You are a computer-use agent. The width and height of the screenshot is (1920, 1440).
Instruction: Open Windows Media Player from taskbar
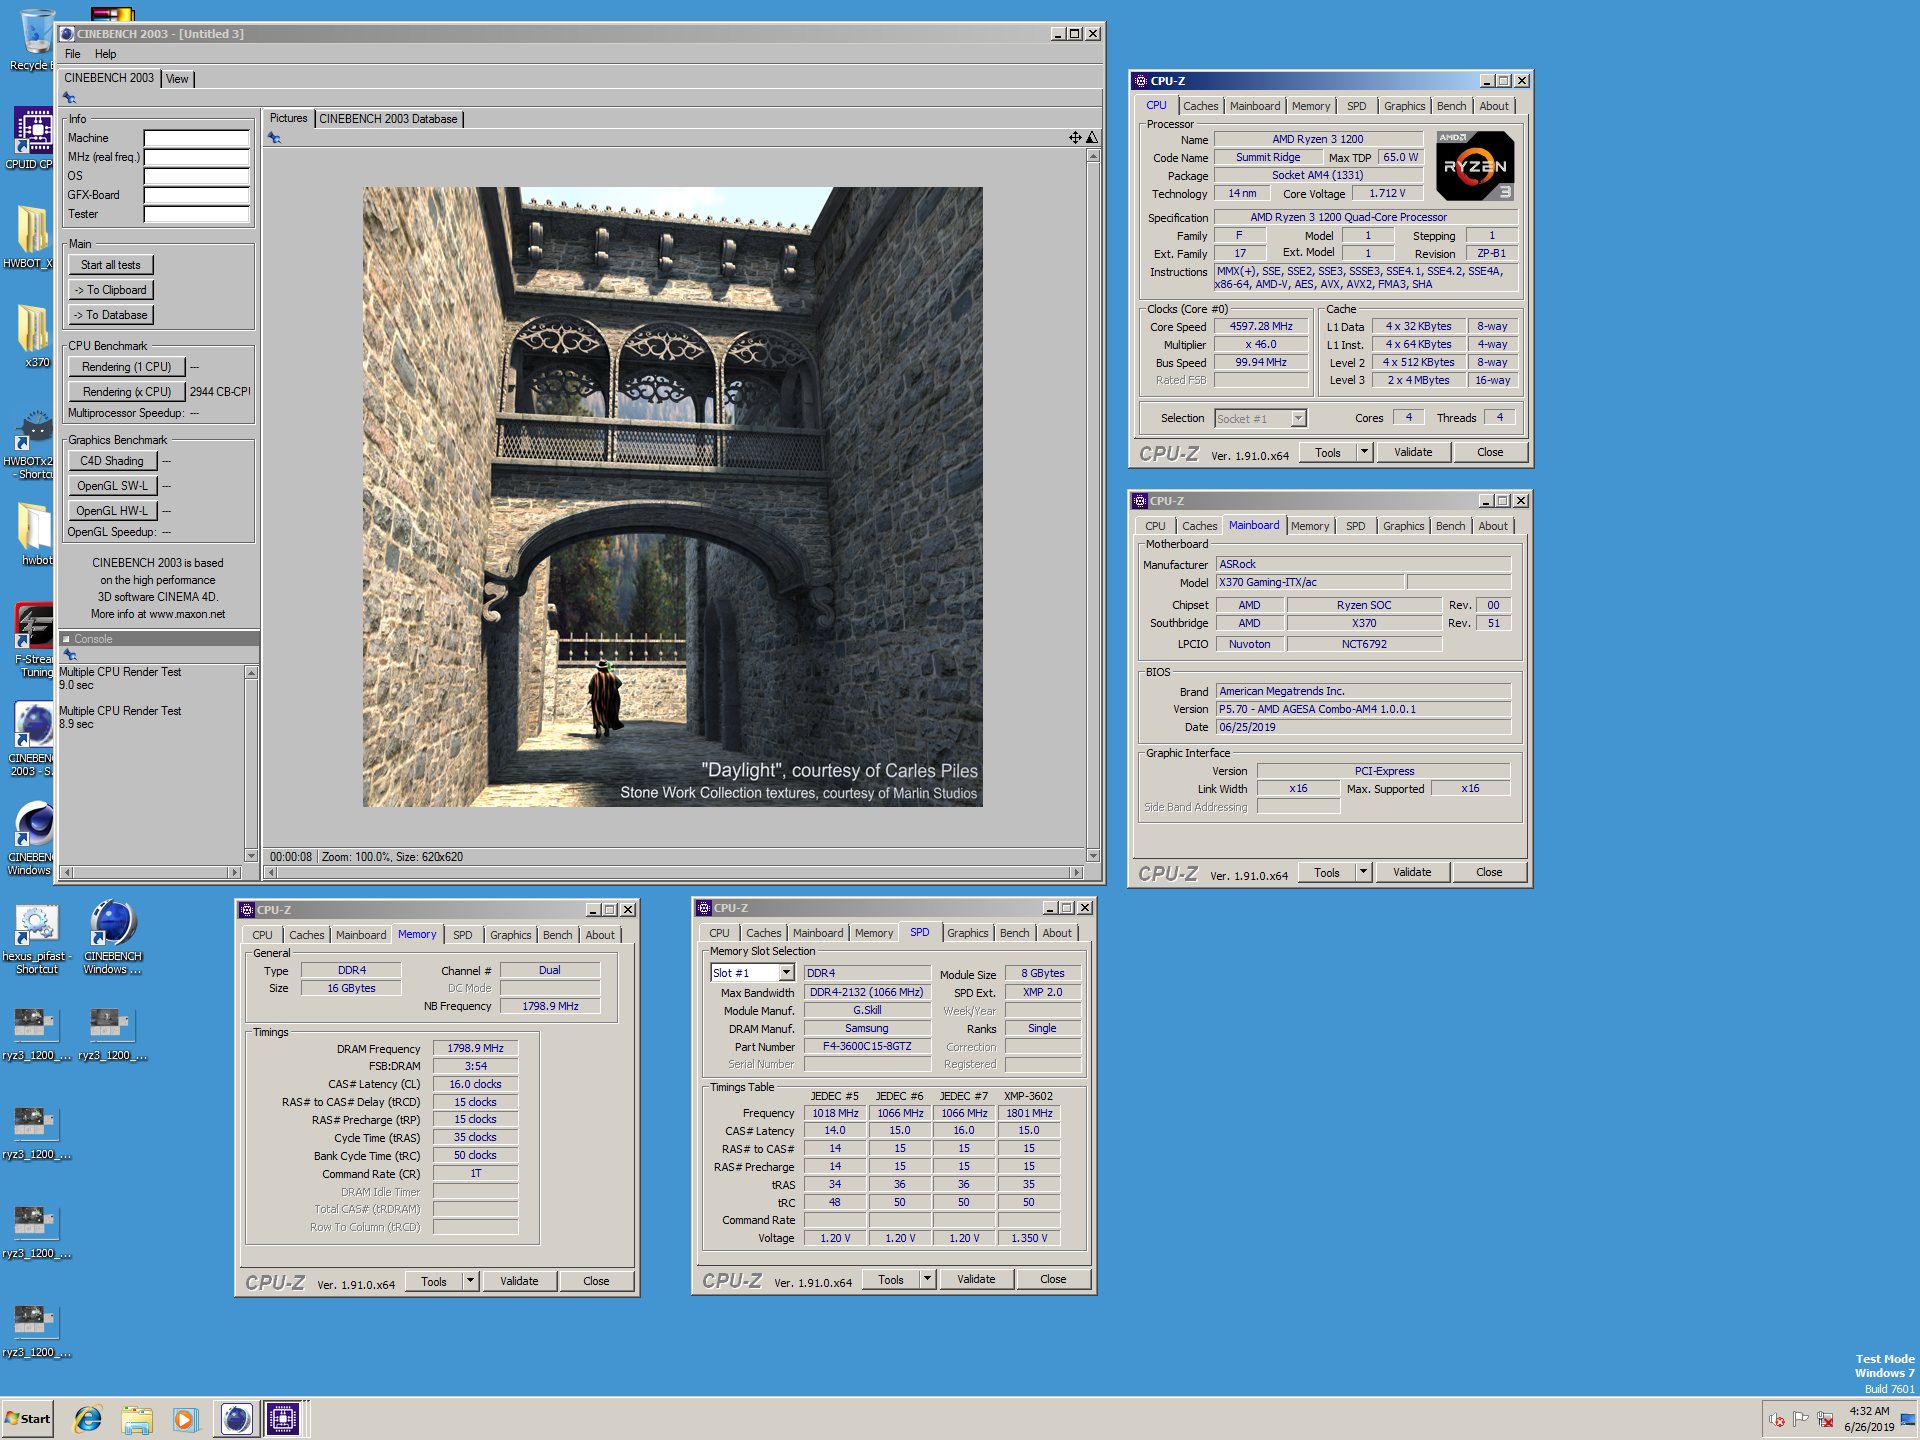[x=186, y=1419]
